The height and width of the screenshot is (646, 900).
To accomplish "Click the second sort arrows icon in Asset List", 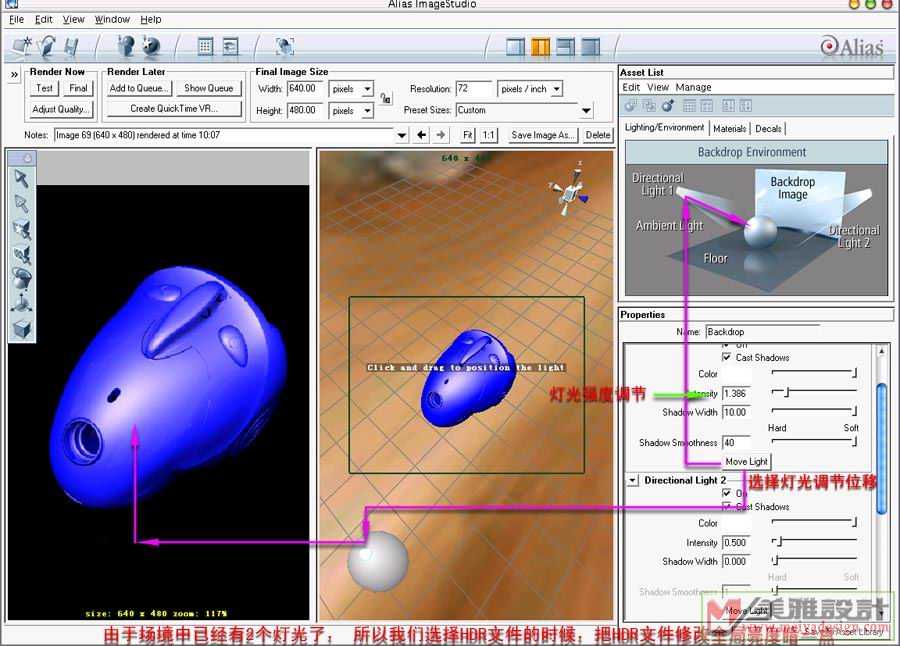I will (745, 106).
